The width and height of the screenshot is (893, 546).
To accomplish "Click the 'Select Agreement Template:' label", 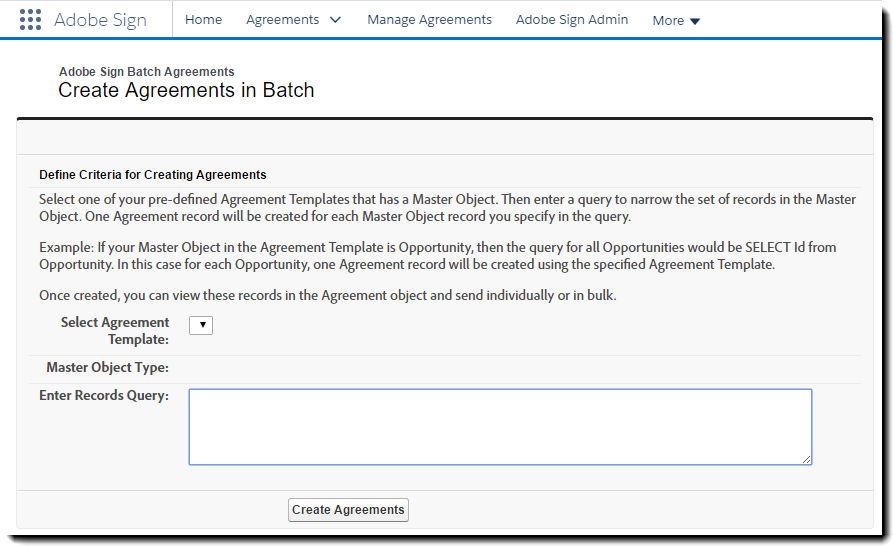I will tap(115, 331).
